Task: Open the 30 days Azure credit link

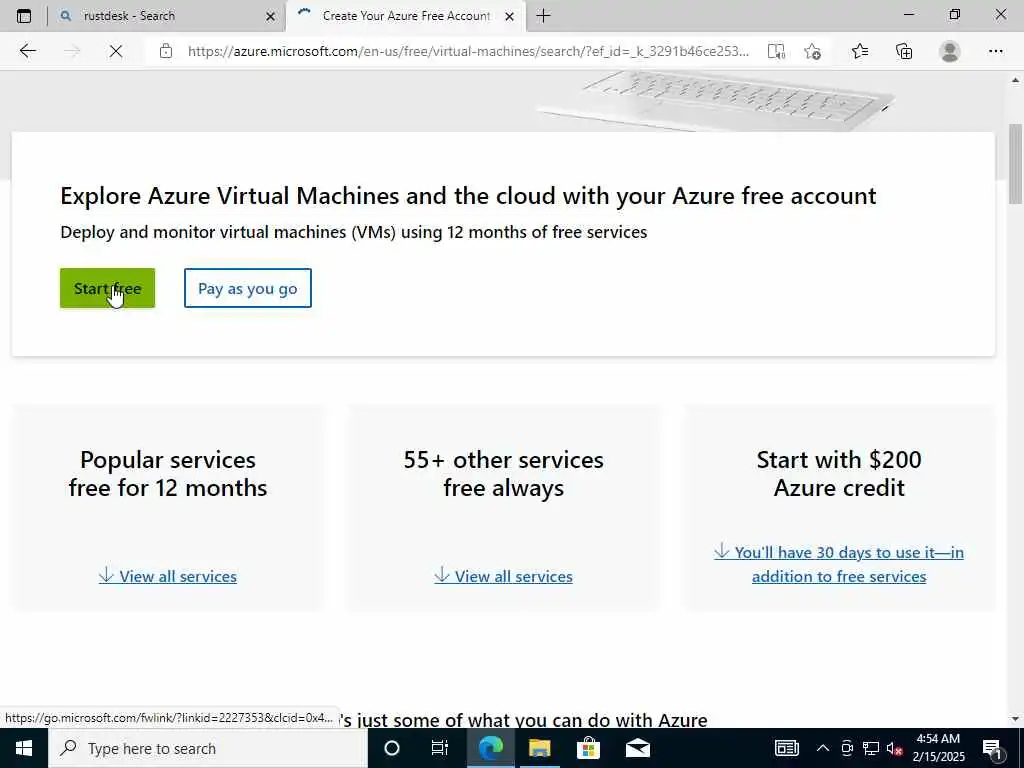Action: pyautogui.click(x=839, y=564)
